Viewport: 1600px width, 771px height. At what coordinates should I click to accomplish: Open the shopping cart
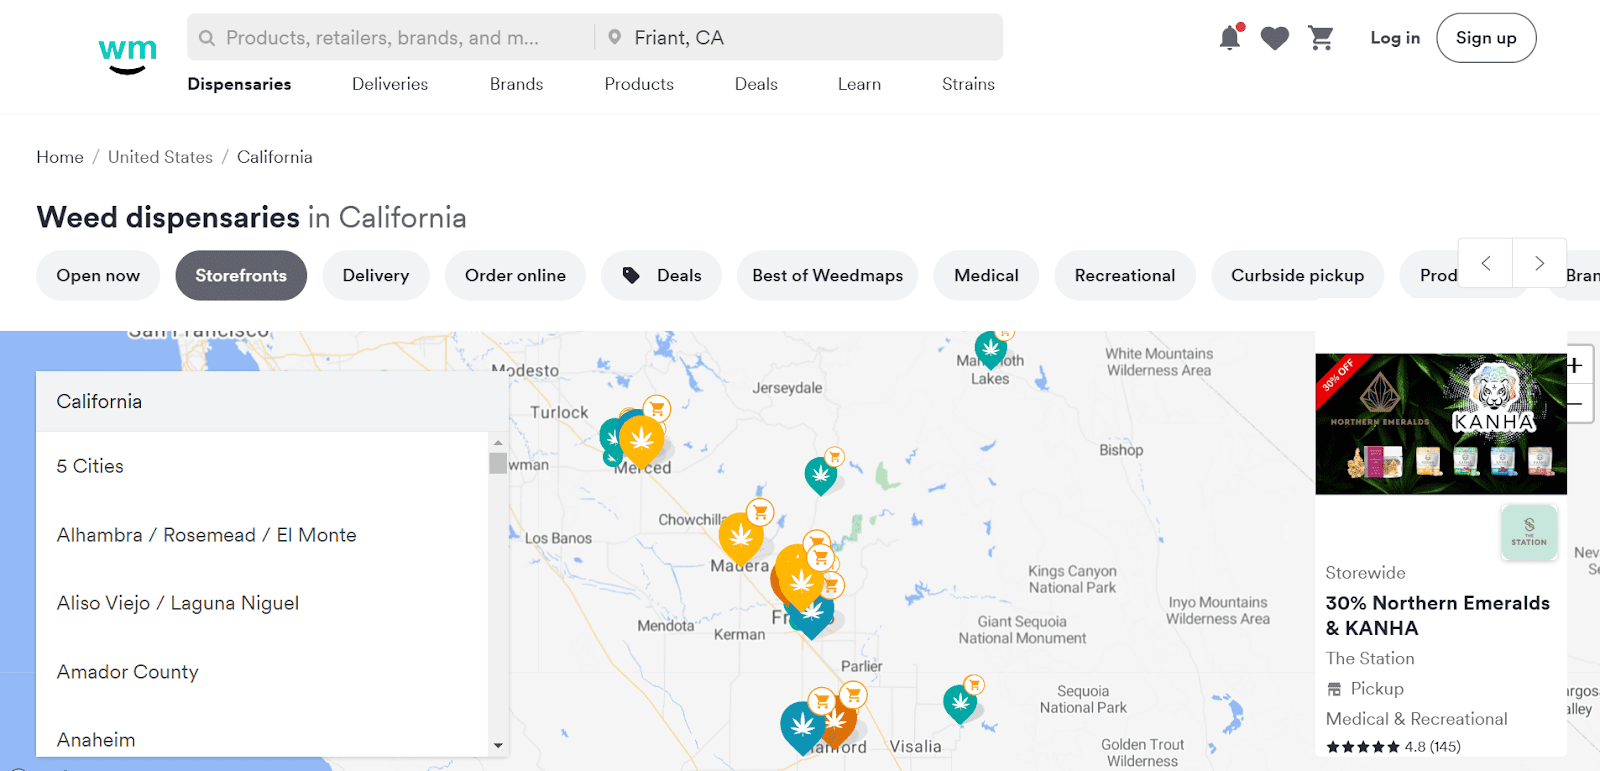point(1321,38)
